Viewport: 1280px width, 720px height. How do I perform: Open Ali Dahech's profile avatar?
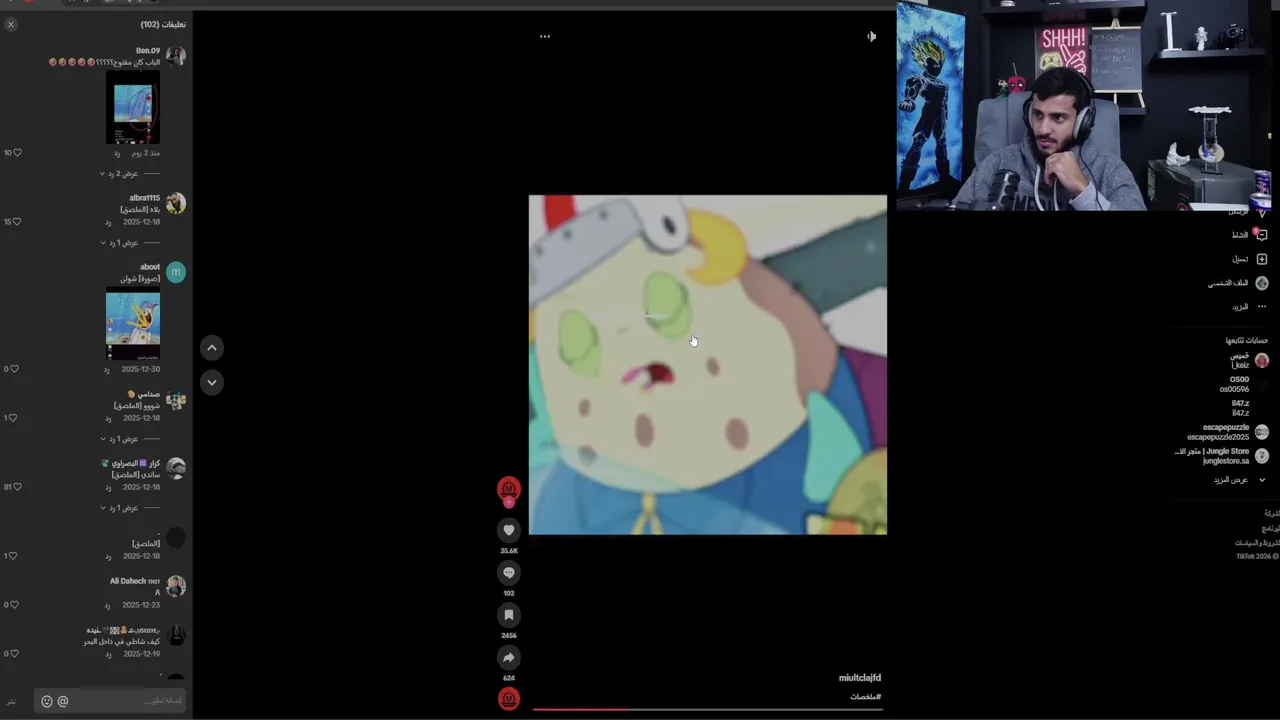coord(176,586)
